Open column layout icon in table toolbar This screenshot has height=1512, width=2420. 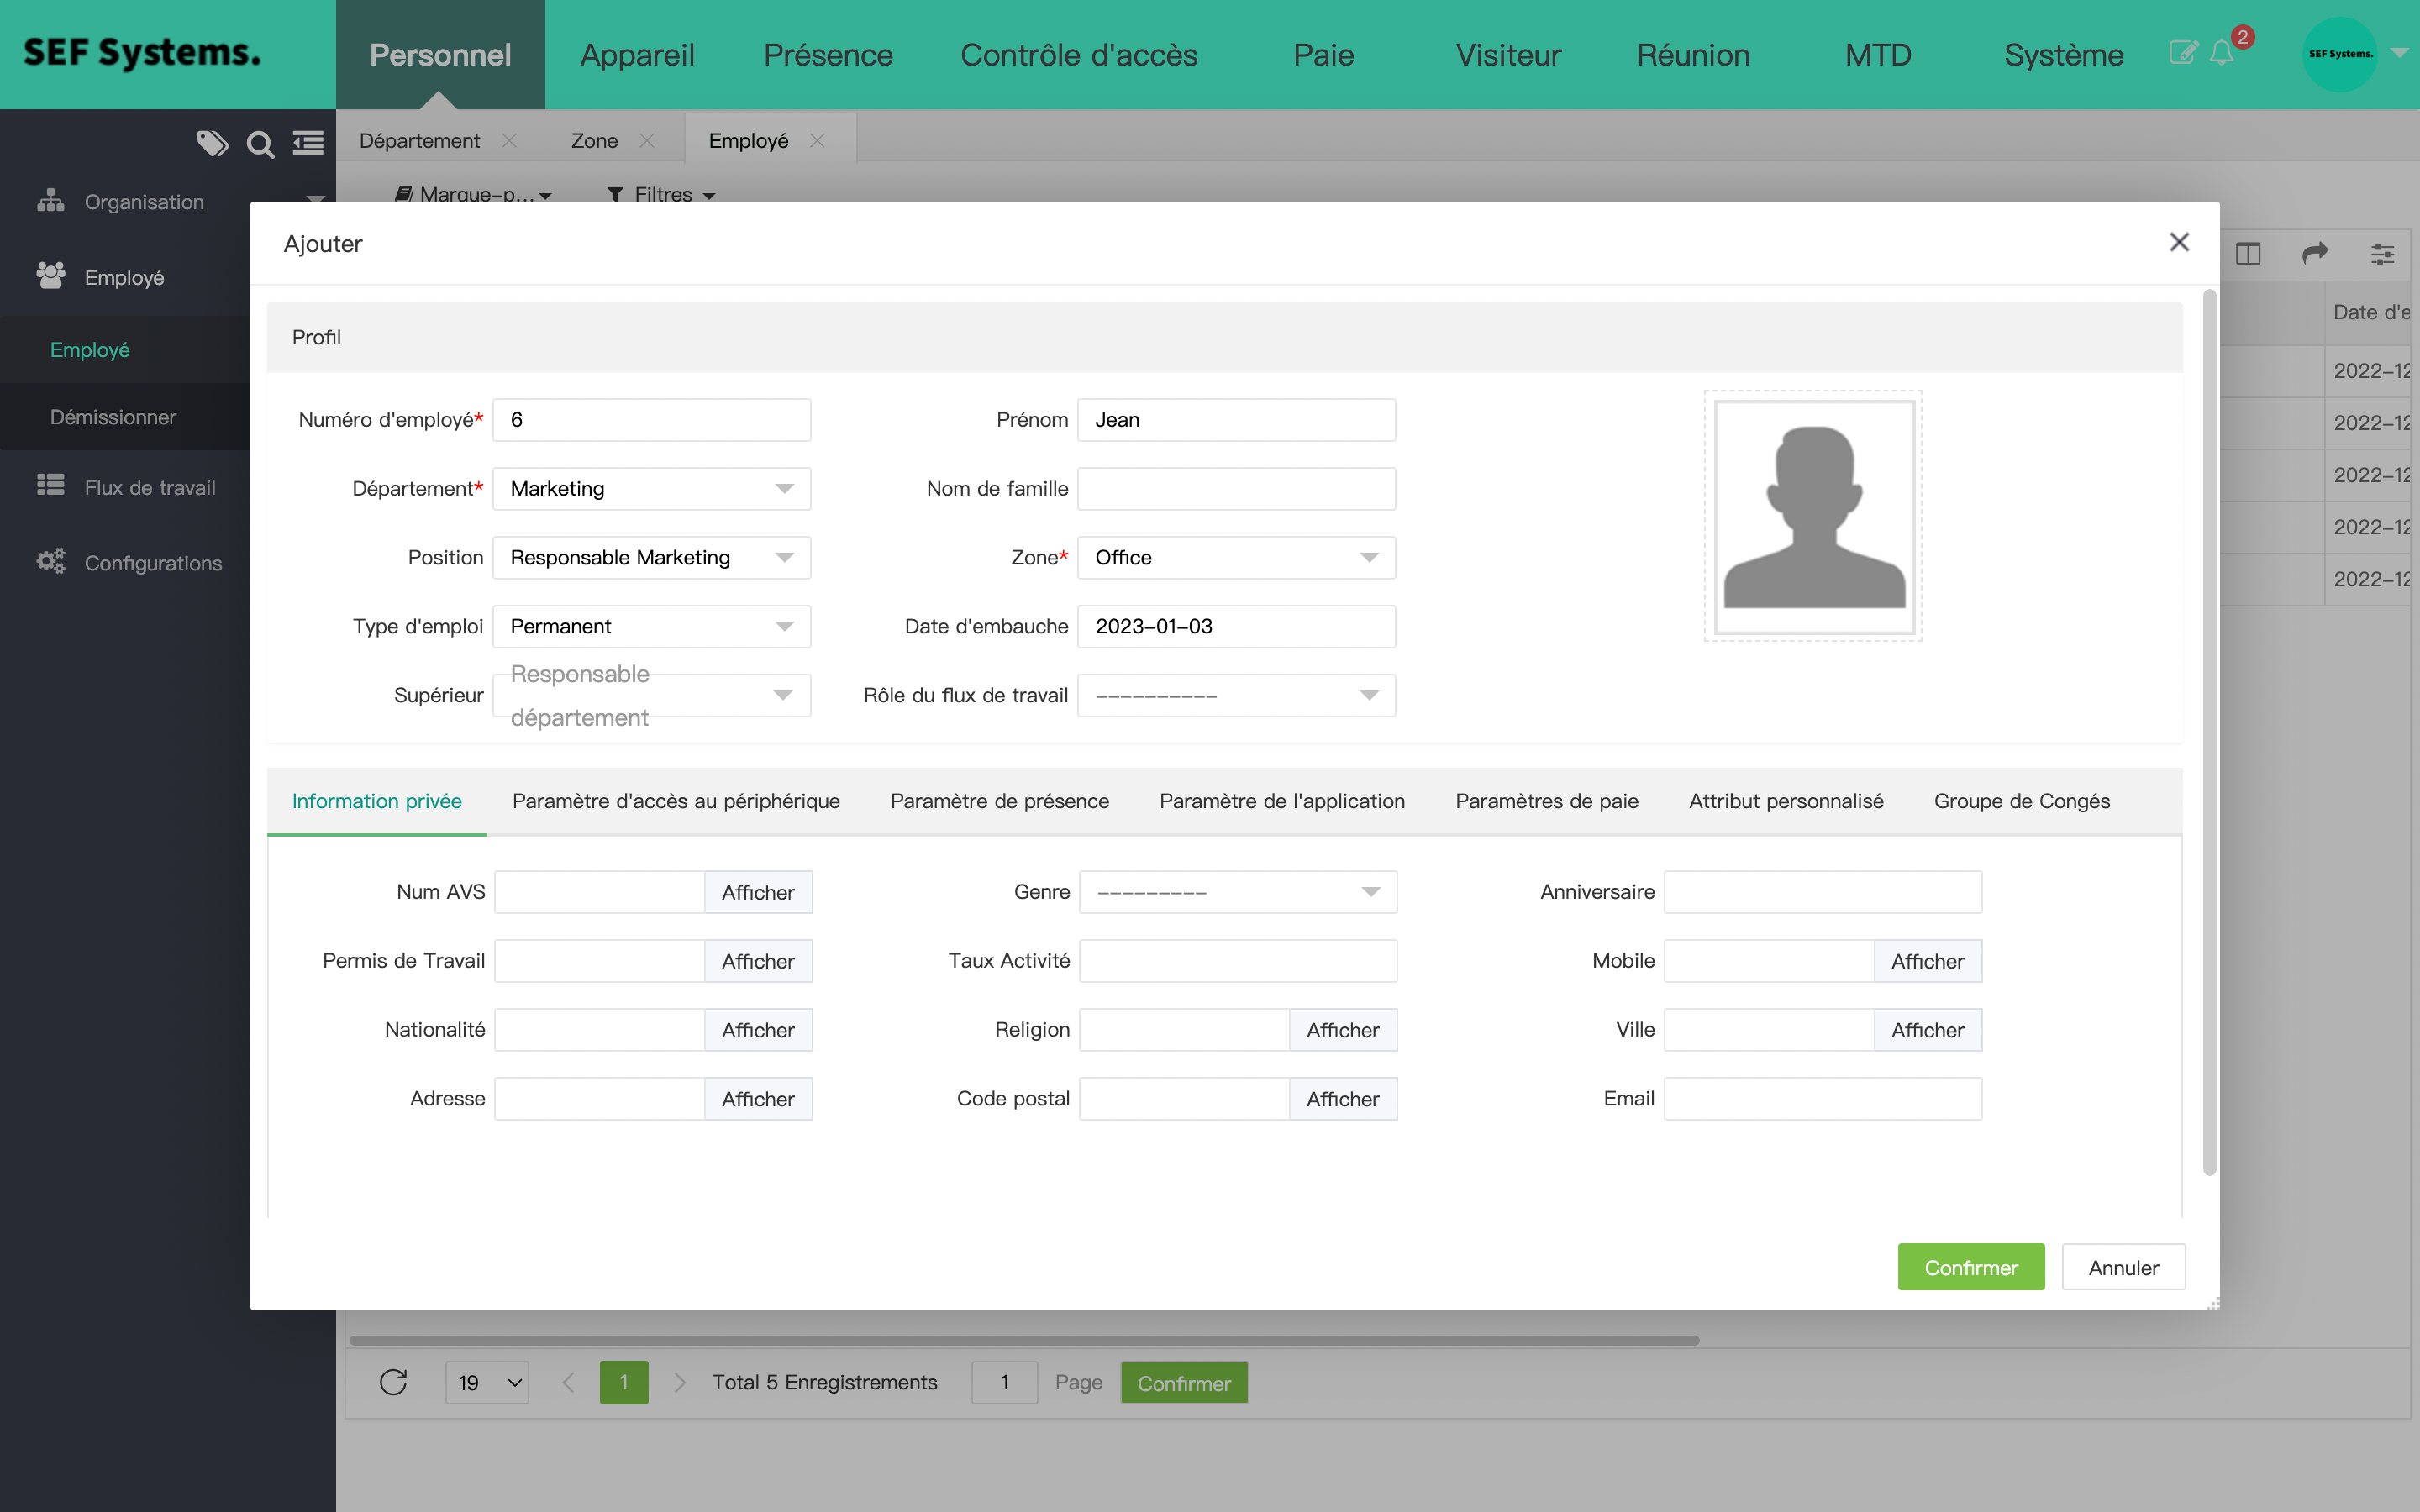tap(2248, 254)
